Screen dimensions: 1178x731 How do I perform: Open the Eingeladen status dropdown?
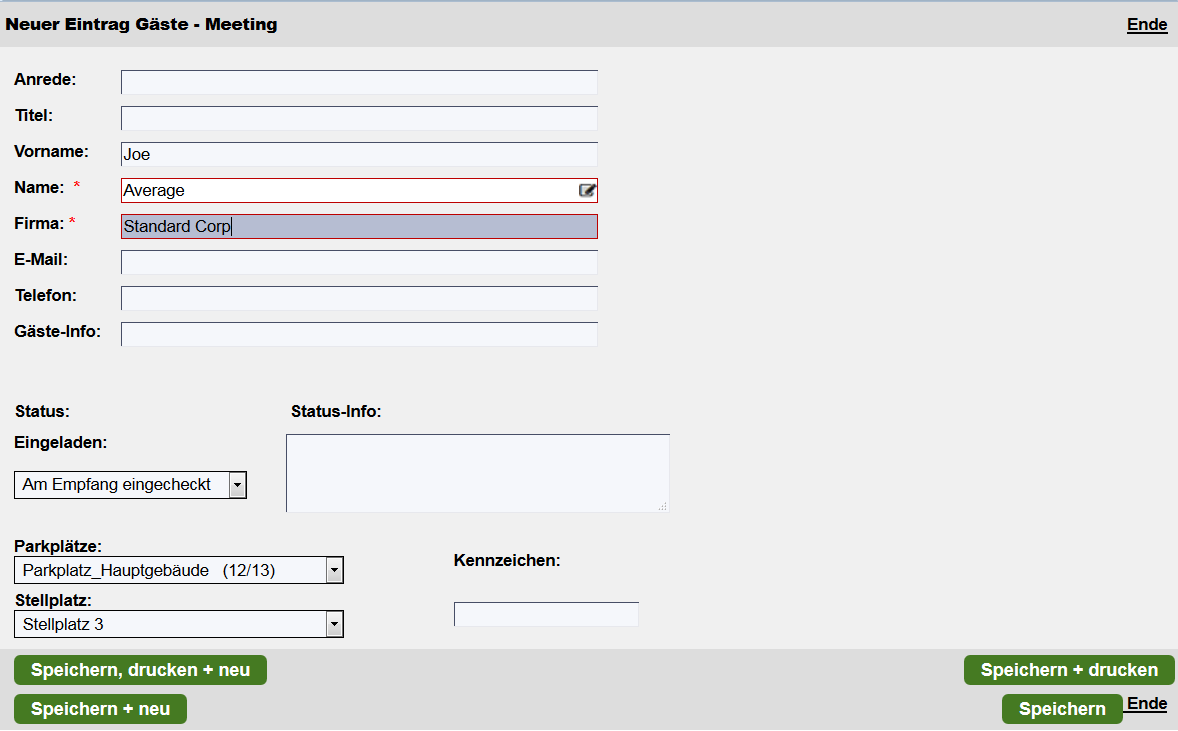(130, 485)
